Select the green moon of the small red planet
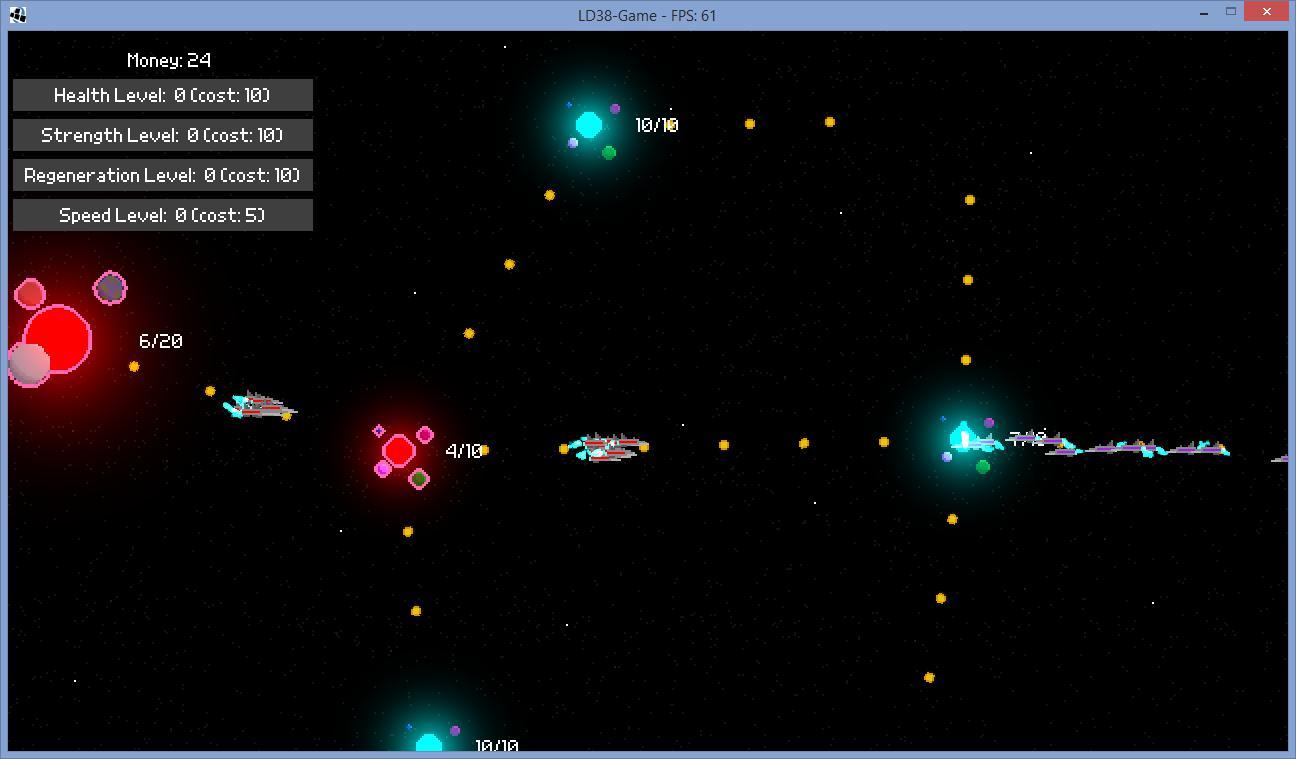 (420, 480)
